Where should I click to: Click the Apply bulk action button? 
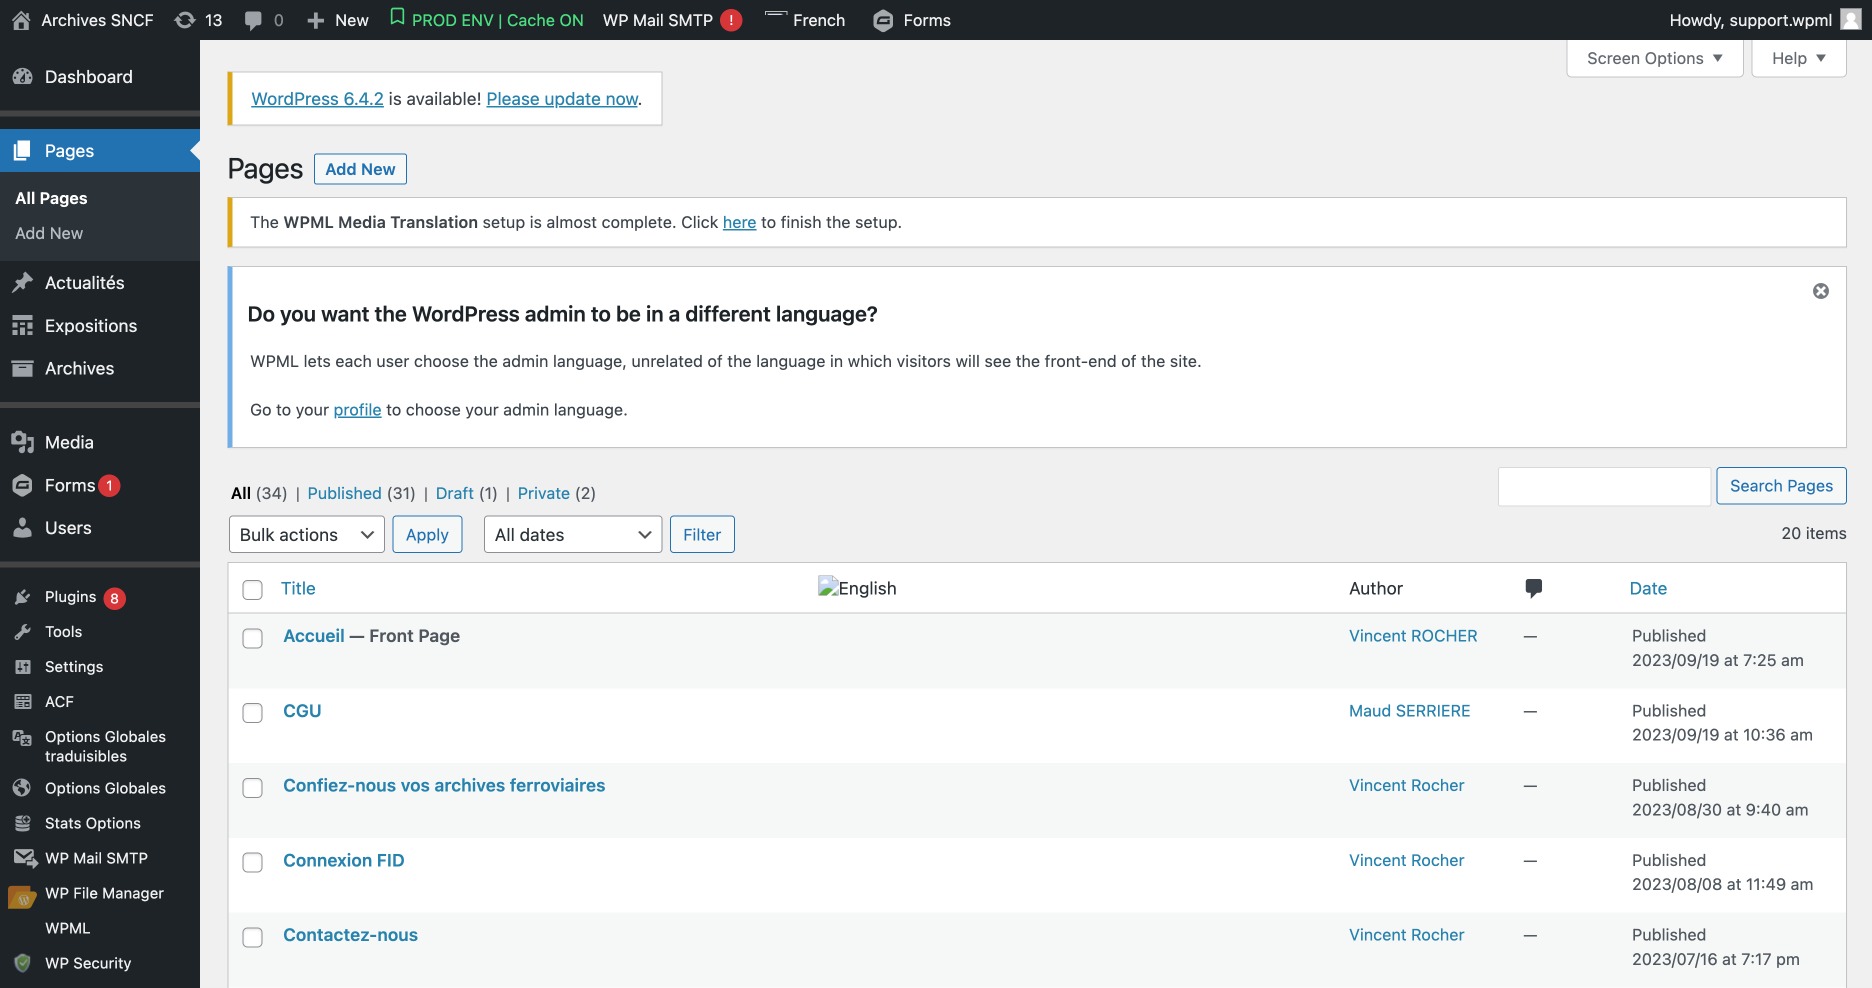427,535
